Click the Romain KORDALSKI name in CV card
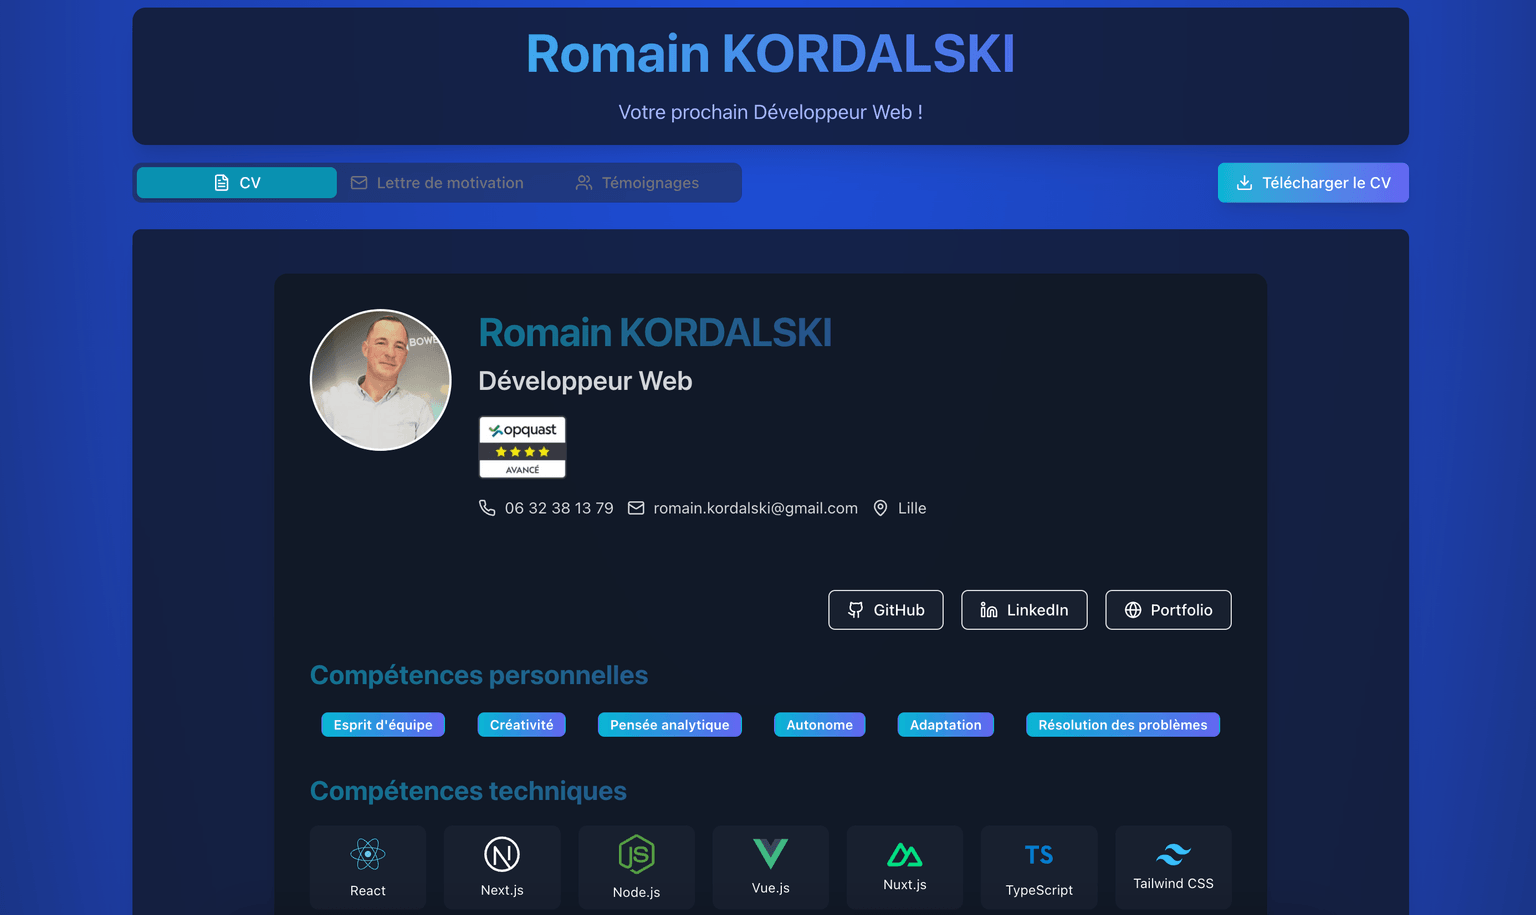This screenshot has height=915, width=1536. tap(655, 333)
